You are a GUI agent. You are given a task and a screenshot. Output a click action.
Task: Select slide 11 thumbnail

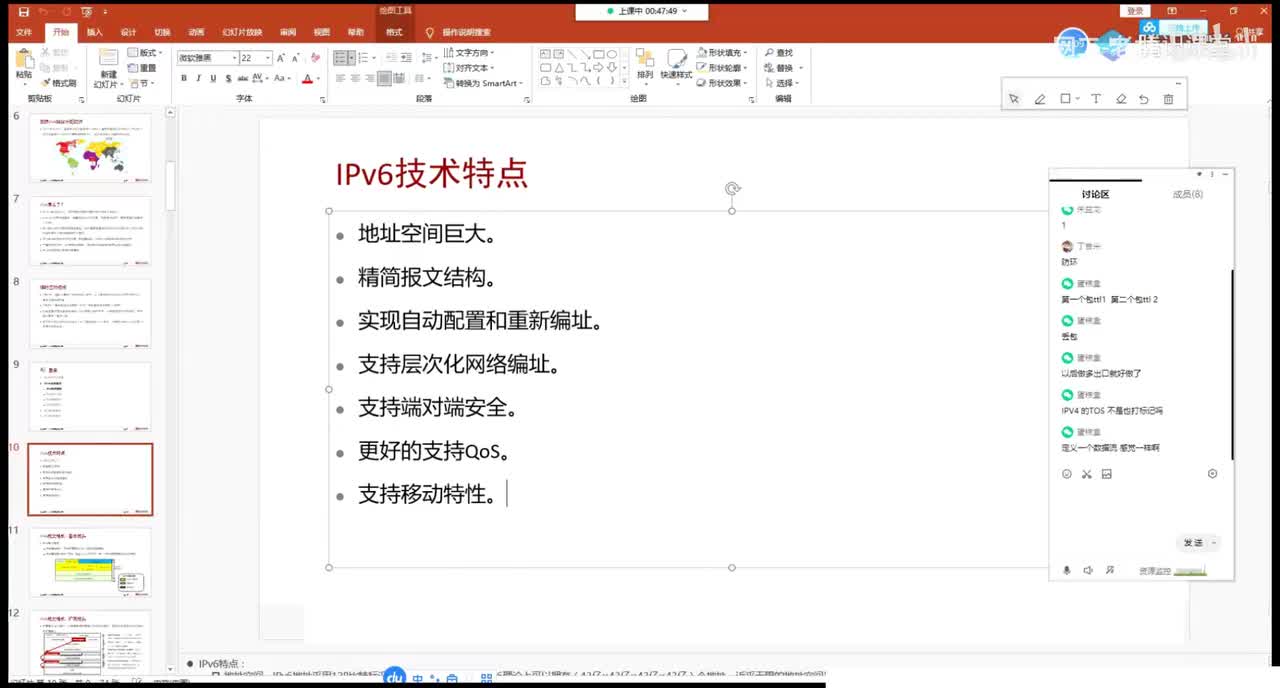[x=90, y=562]
